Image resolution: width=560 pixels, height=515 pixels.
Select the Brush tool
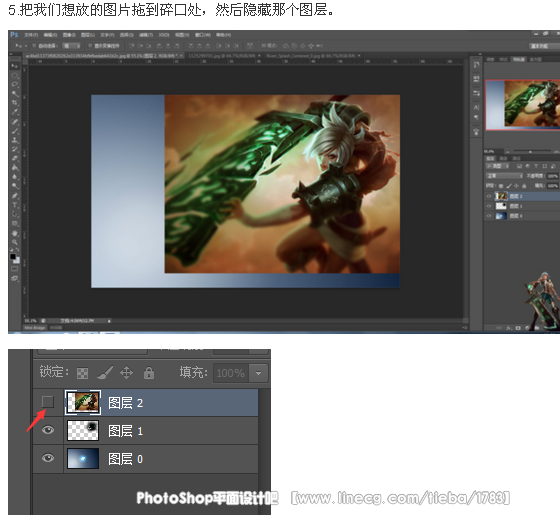pos(14,131)
